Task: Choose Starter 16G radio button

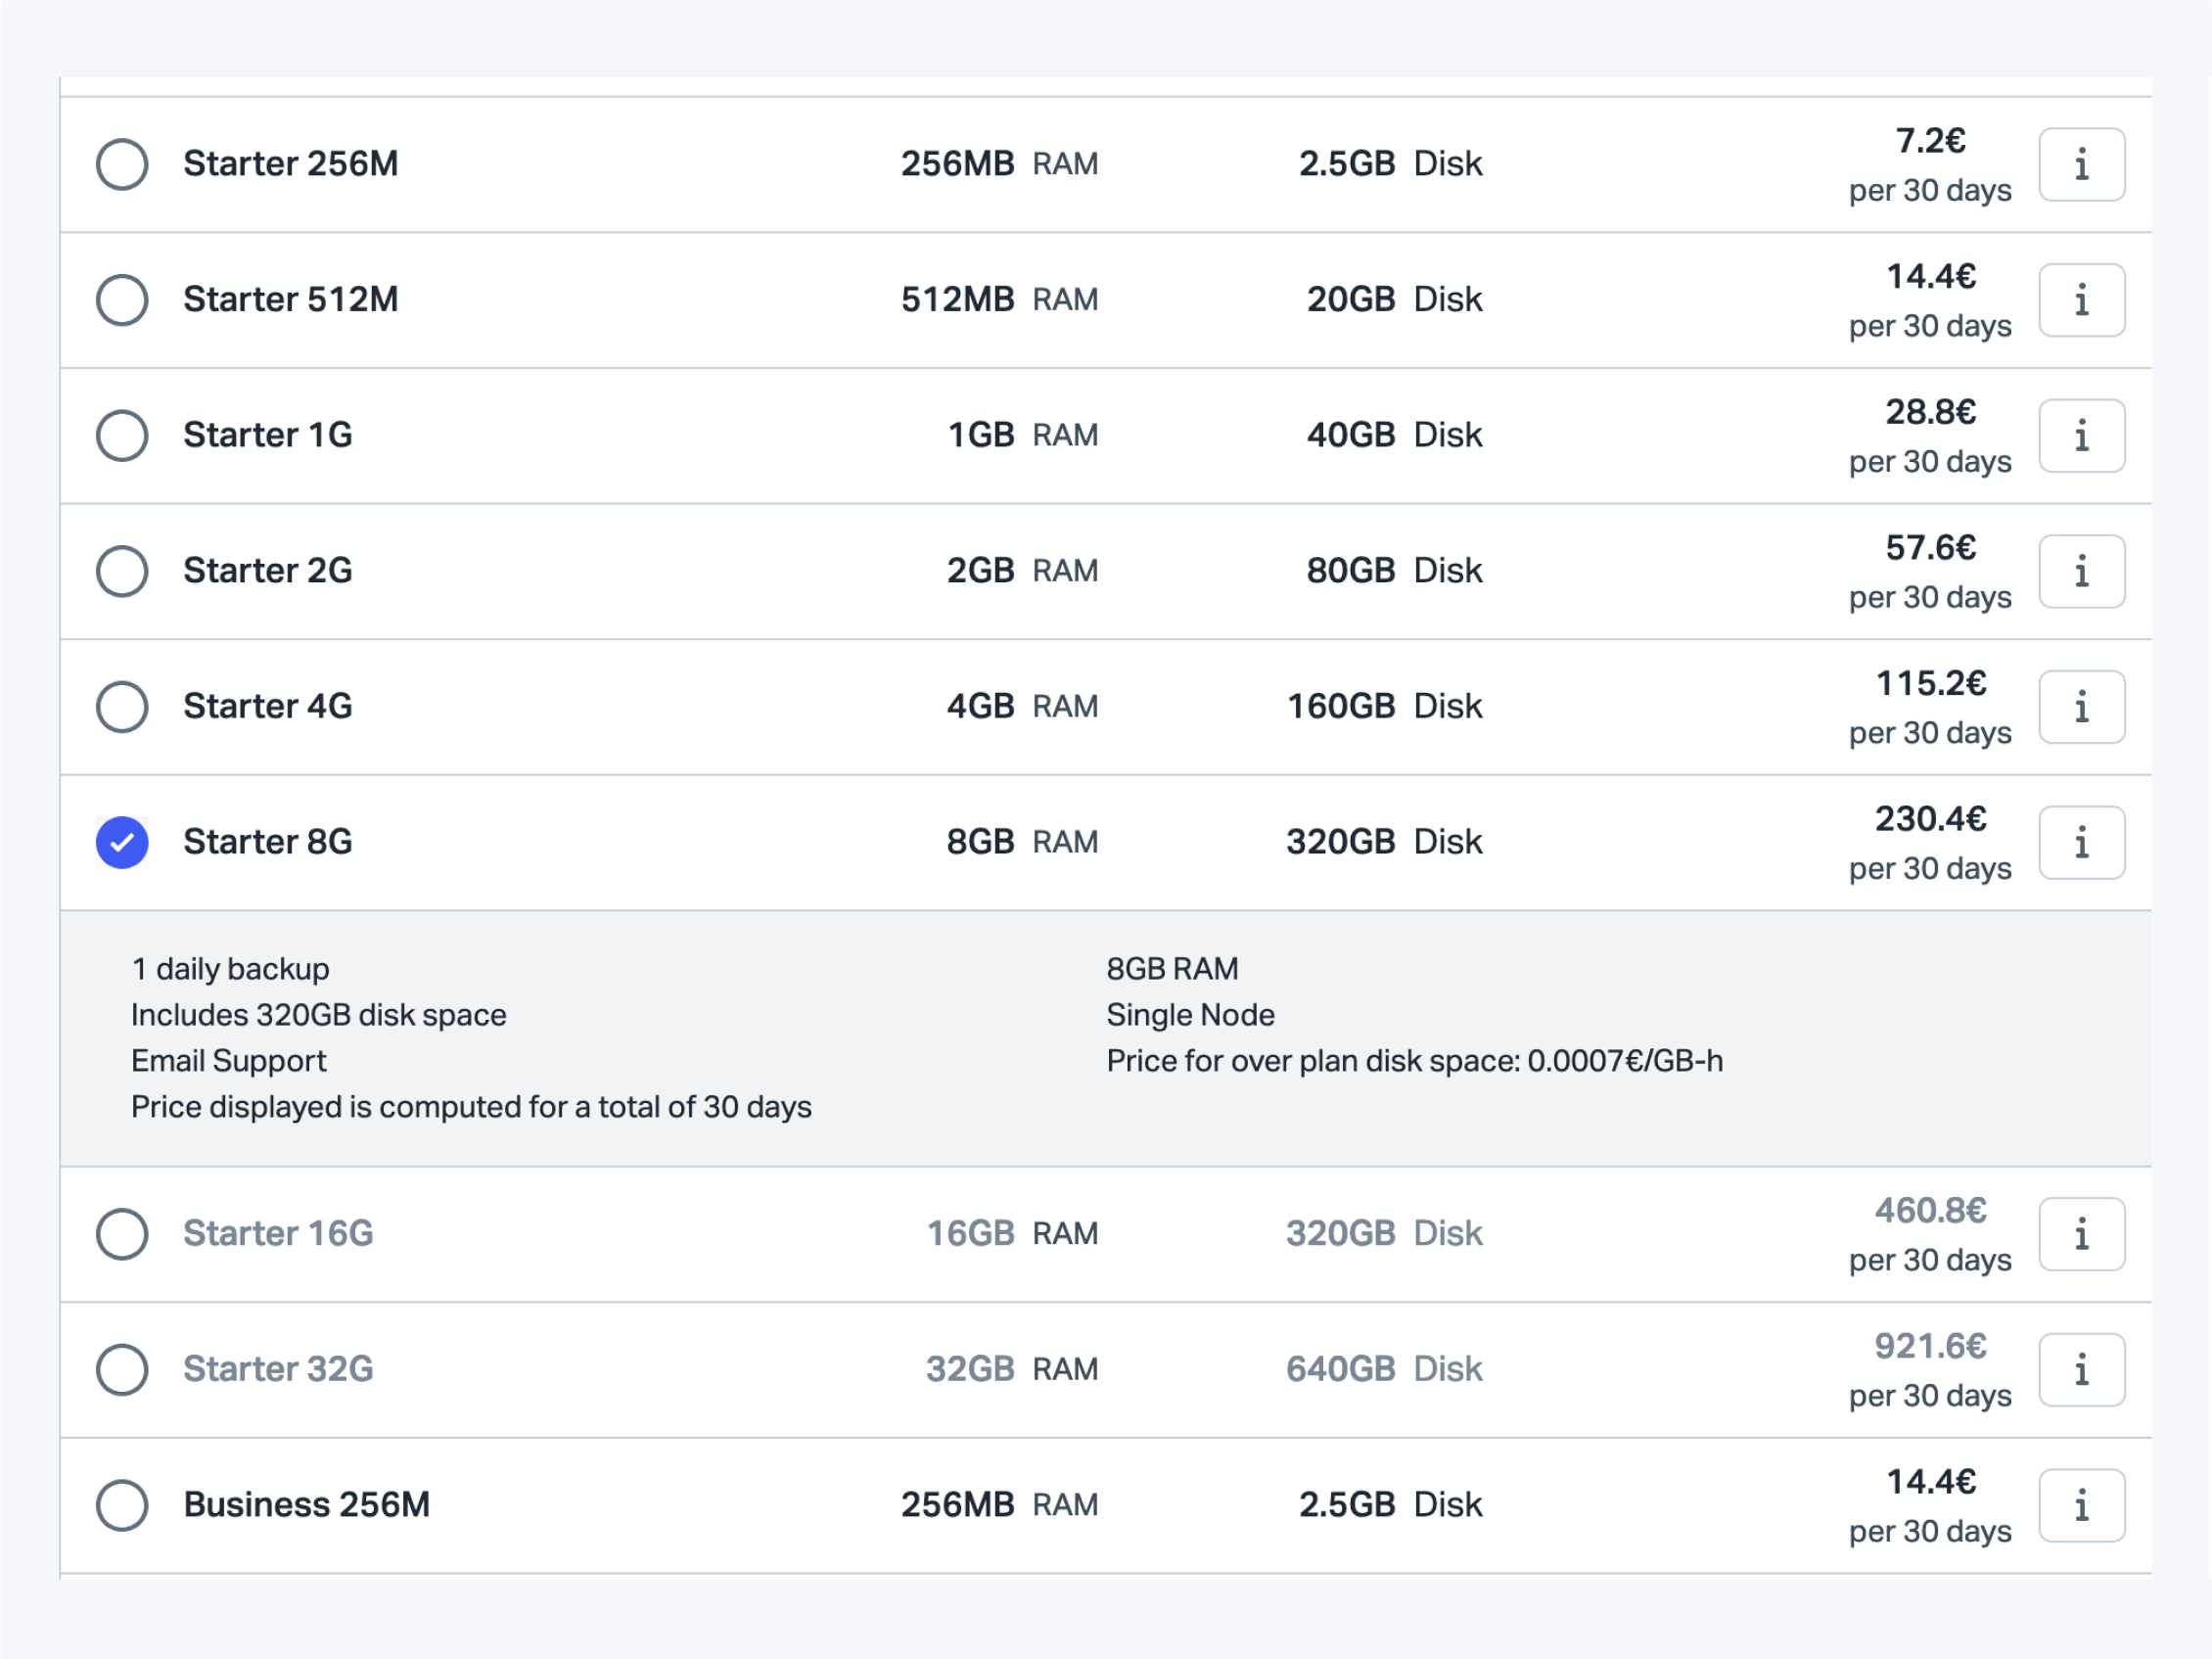Action: (x=122, y=1234)
